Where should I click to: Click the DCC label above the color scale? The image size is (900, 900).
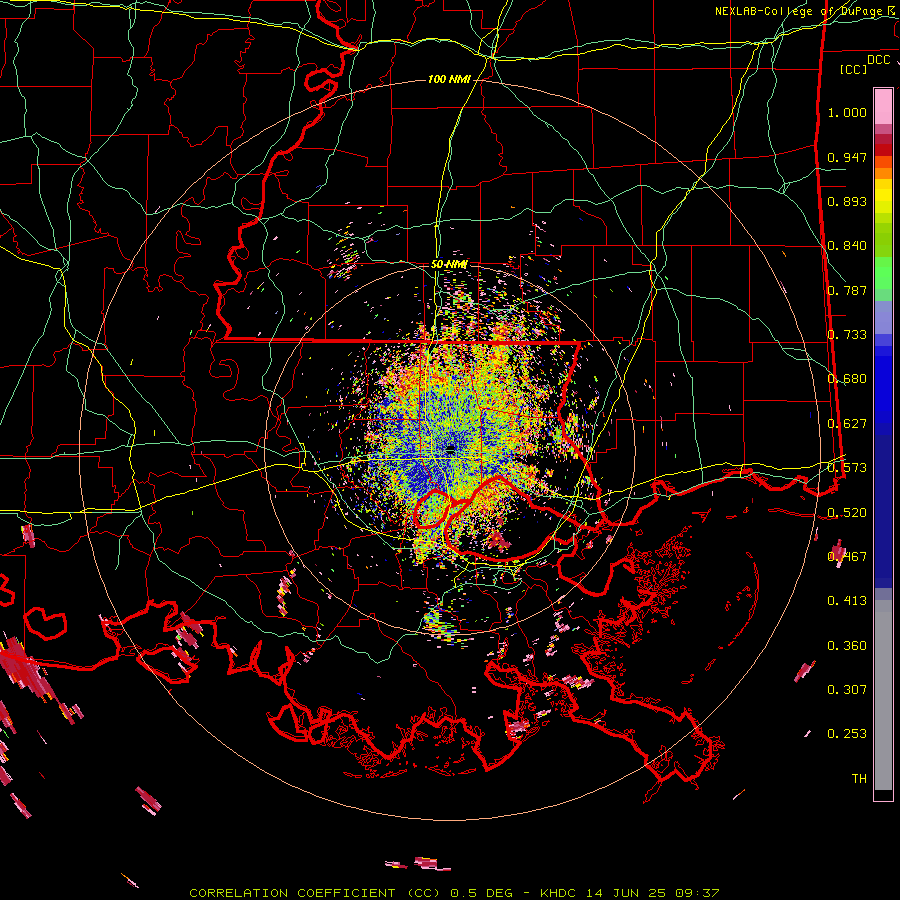click(x=878, y=60)
